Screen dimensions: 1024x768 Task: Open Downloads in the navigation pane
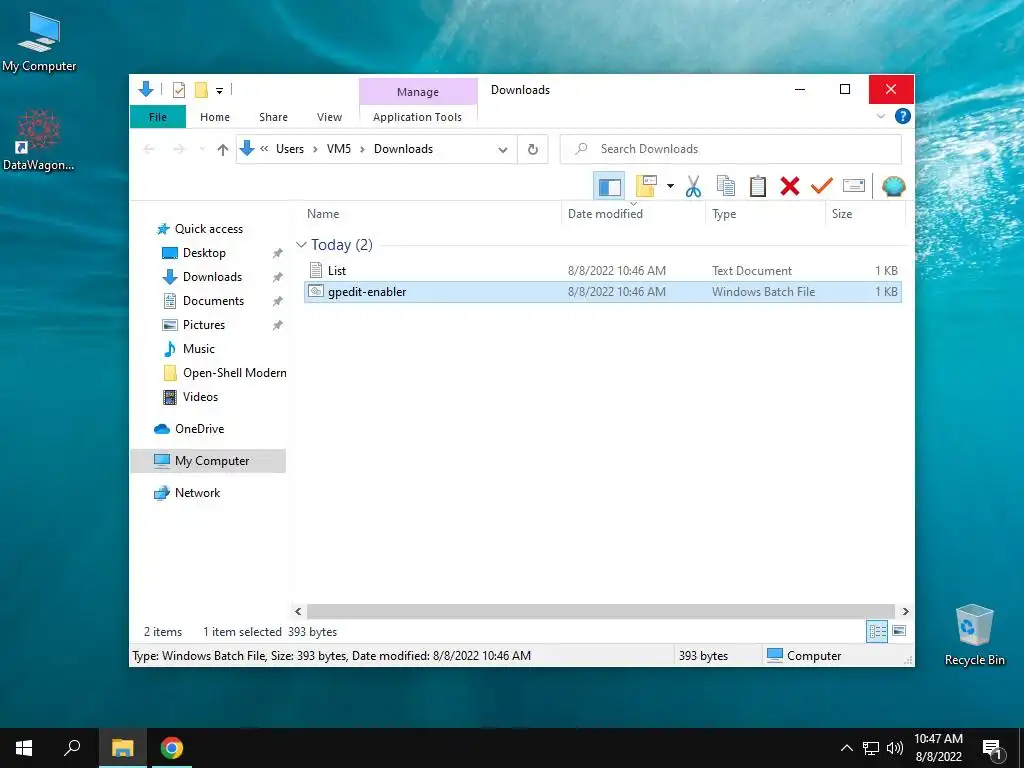pos(212,277)
